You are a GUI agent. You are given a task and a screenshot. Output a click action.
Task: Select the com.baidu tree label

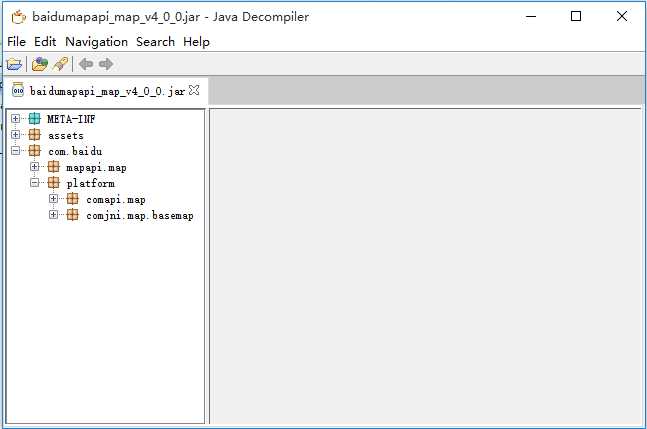75,151
